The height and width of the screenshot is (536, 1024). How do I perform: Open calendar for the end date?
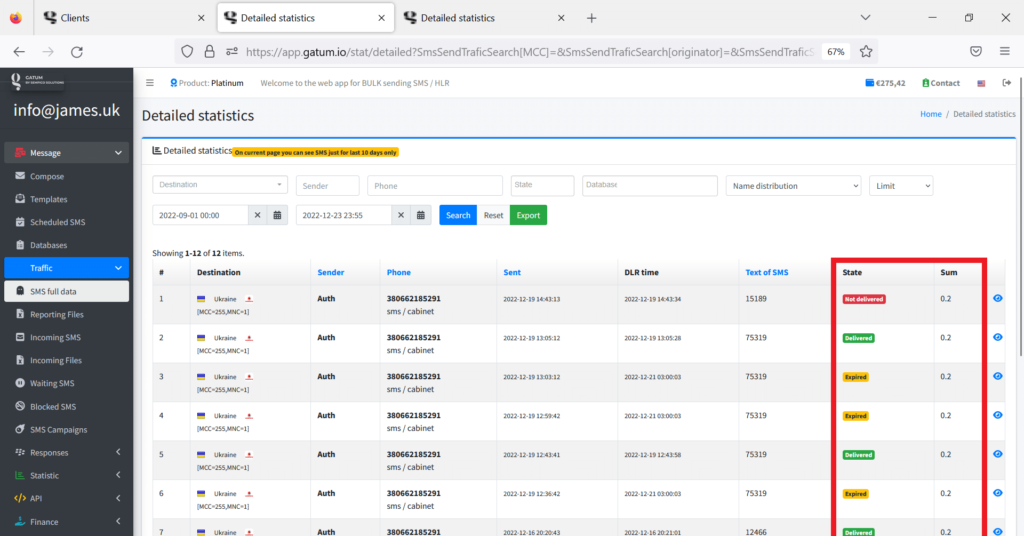(x=421, y=215)
